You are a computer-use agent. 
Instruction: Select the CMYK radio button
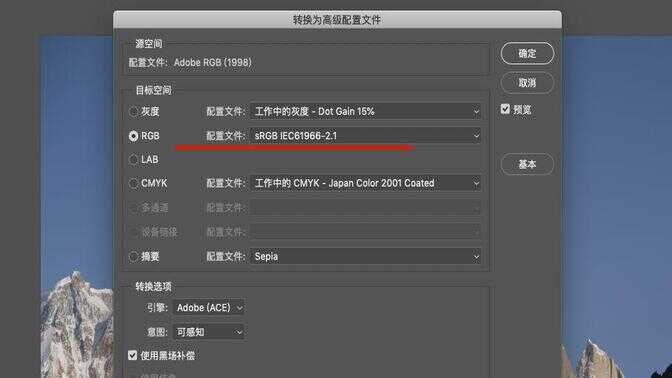133,183
